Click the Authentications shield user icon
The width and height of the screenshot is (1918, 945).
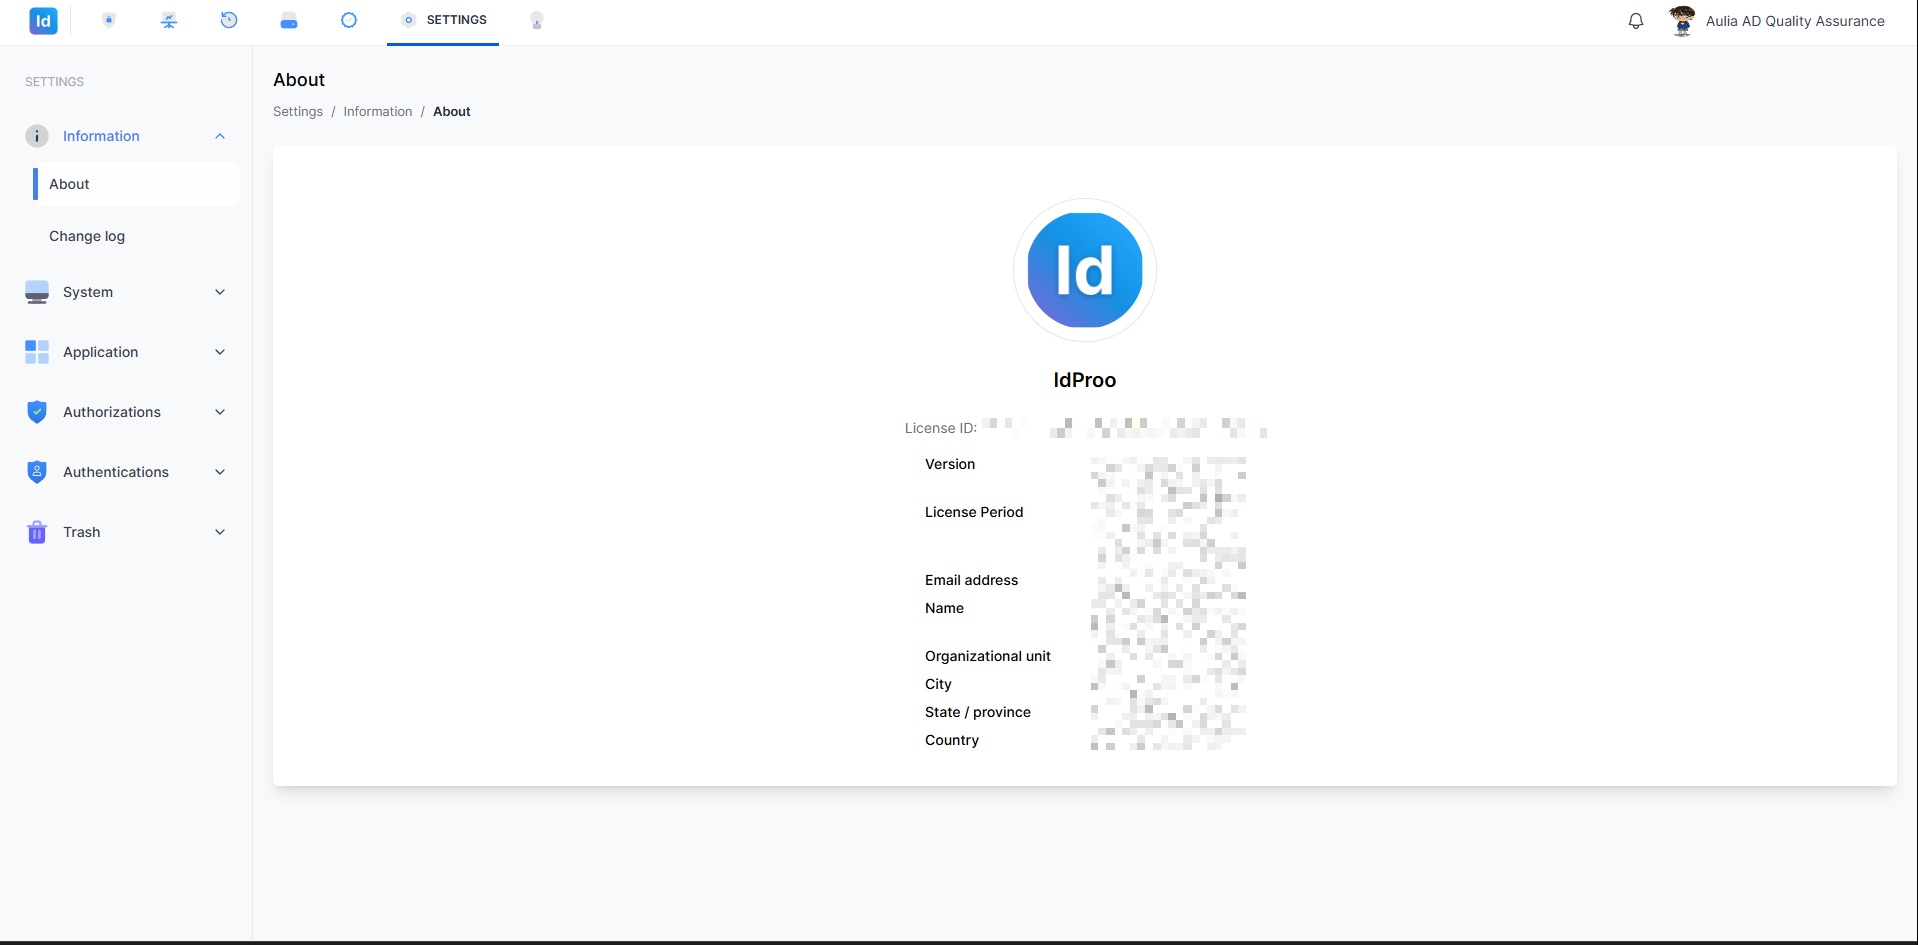click(37, 472)
